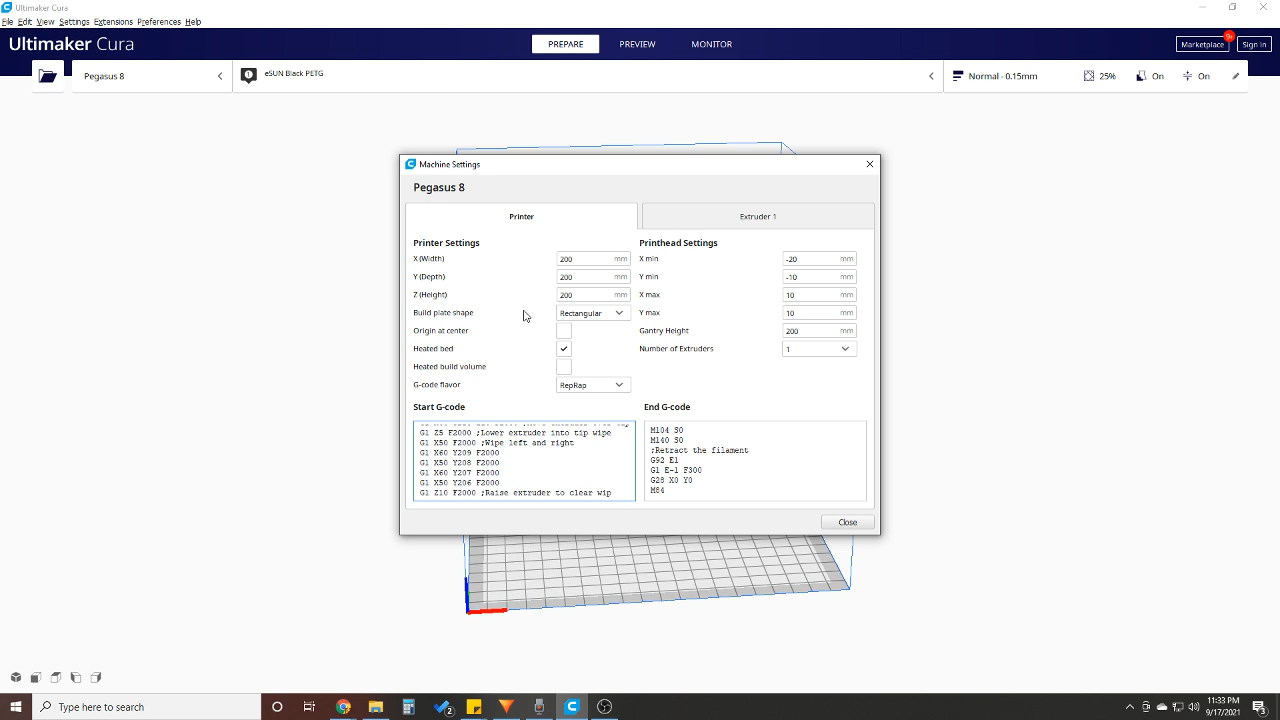Open the Number of Extruders dropdown
1280x720 pixels.
pyautogui.click(x=819, y=349)
